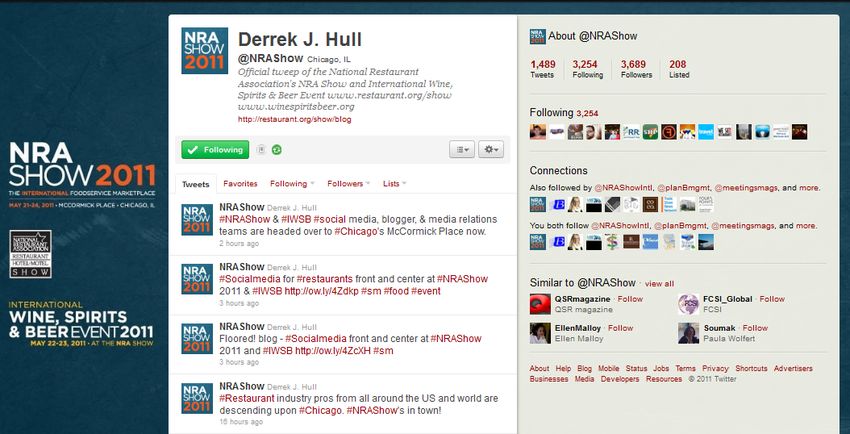Click the QSRmagazine red avatar
The width and height of the screenshot is (850, 434).
coord(540,304)
